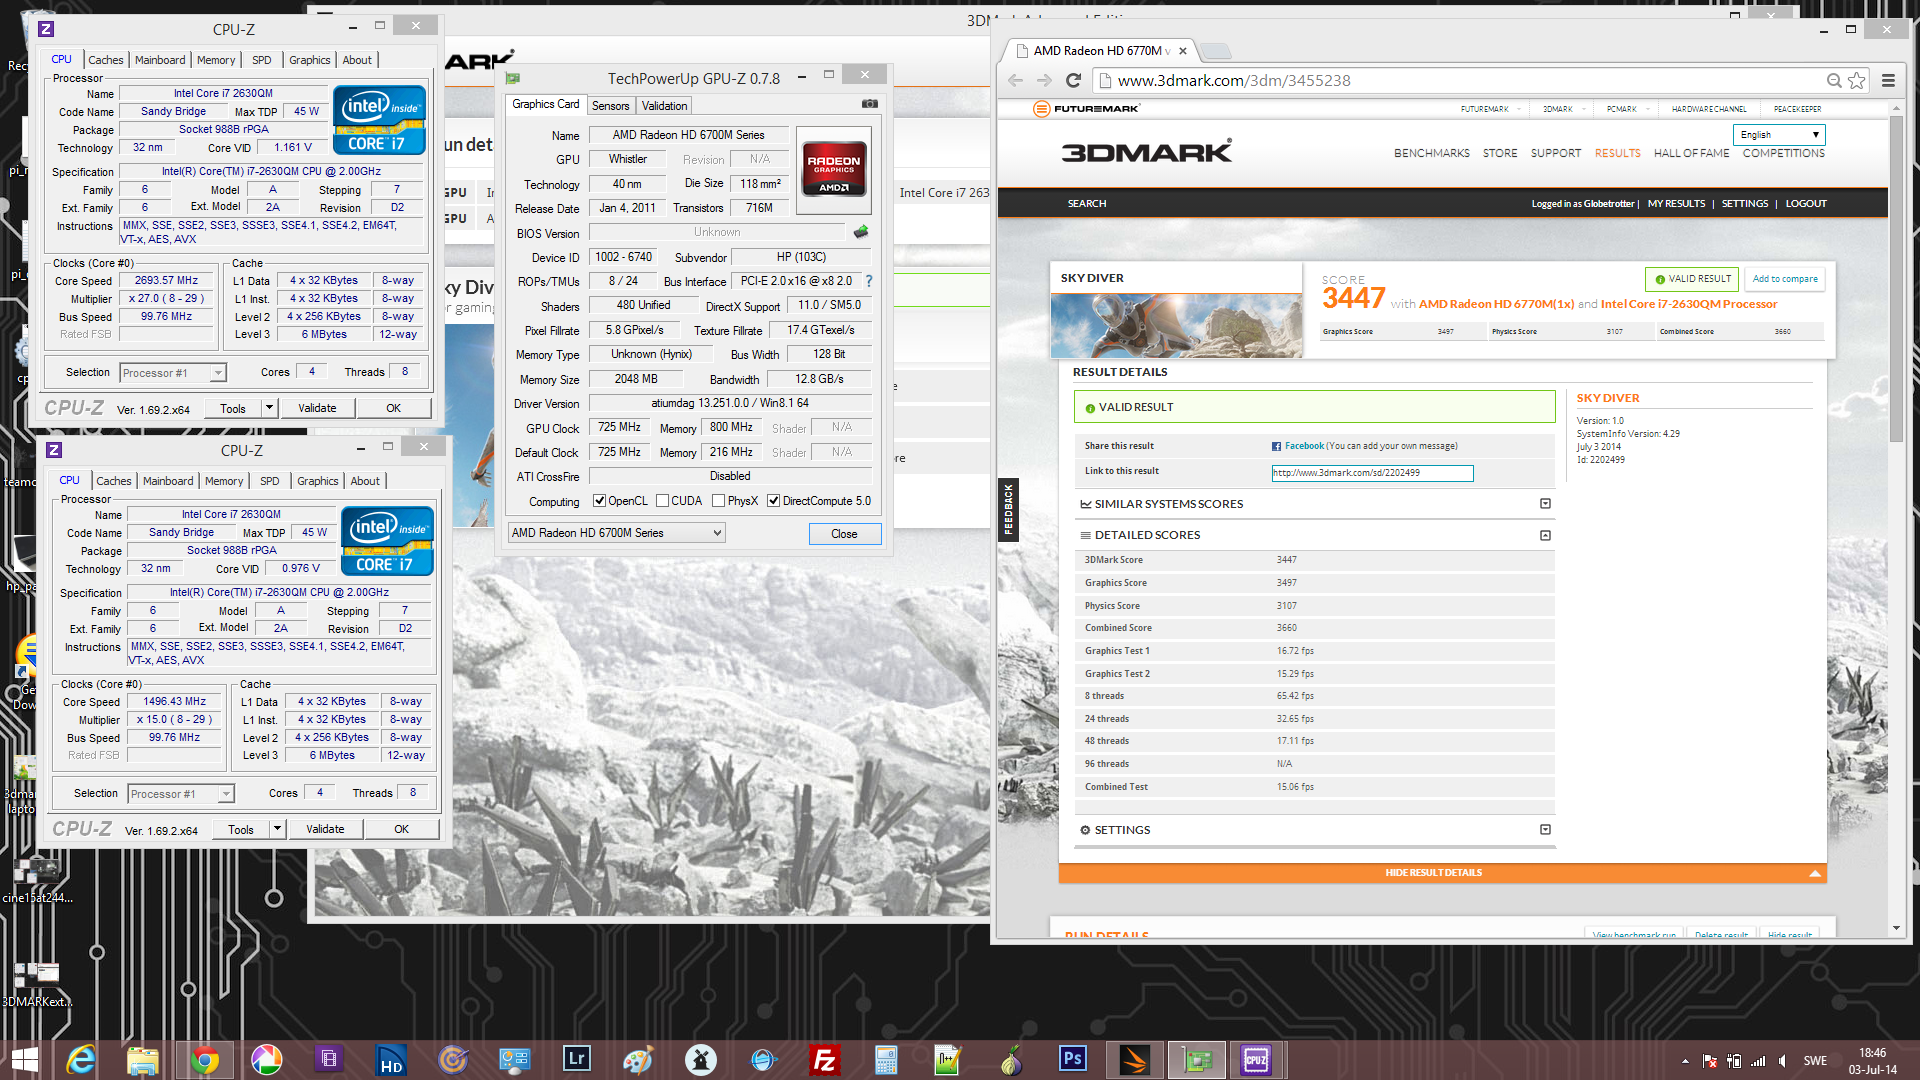1920x1080 pixels.
Task: Open MY RESULTS link
Action: [1676, 204]
